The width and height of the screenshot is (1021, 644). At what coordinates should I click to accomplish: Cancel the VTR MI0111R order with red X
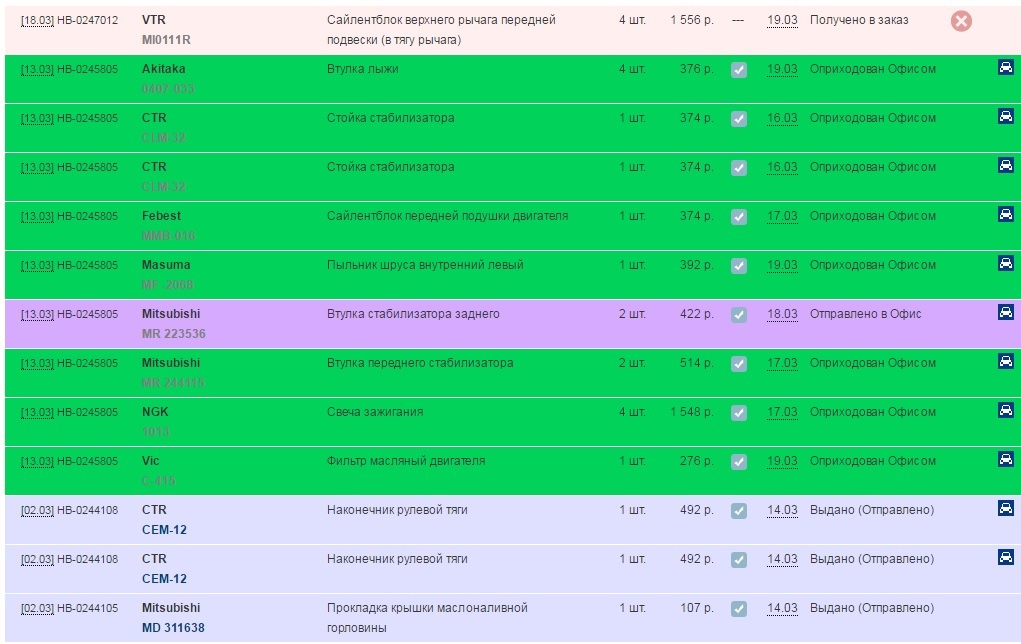(x=961, y=21)
